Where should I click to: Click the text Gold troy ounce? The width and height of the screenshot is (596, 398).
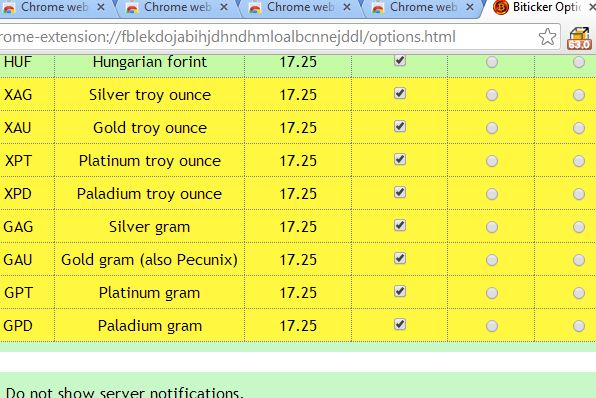point(150,128)
